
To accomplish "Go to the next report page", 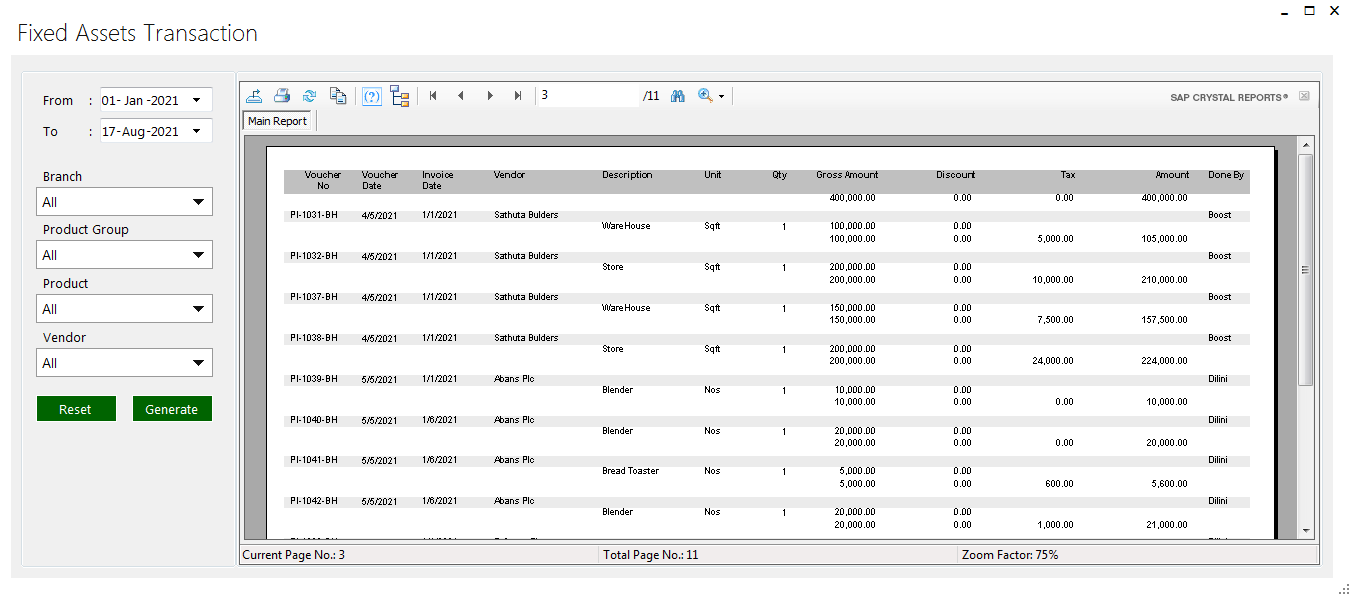I will 490,96.
